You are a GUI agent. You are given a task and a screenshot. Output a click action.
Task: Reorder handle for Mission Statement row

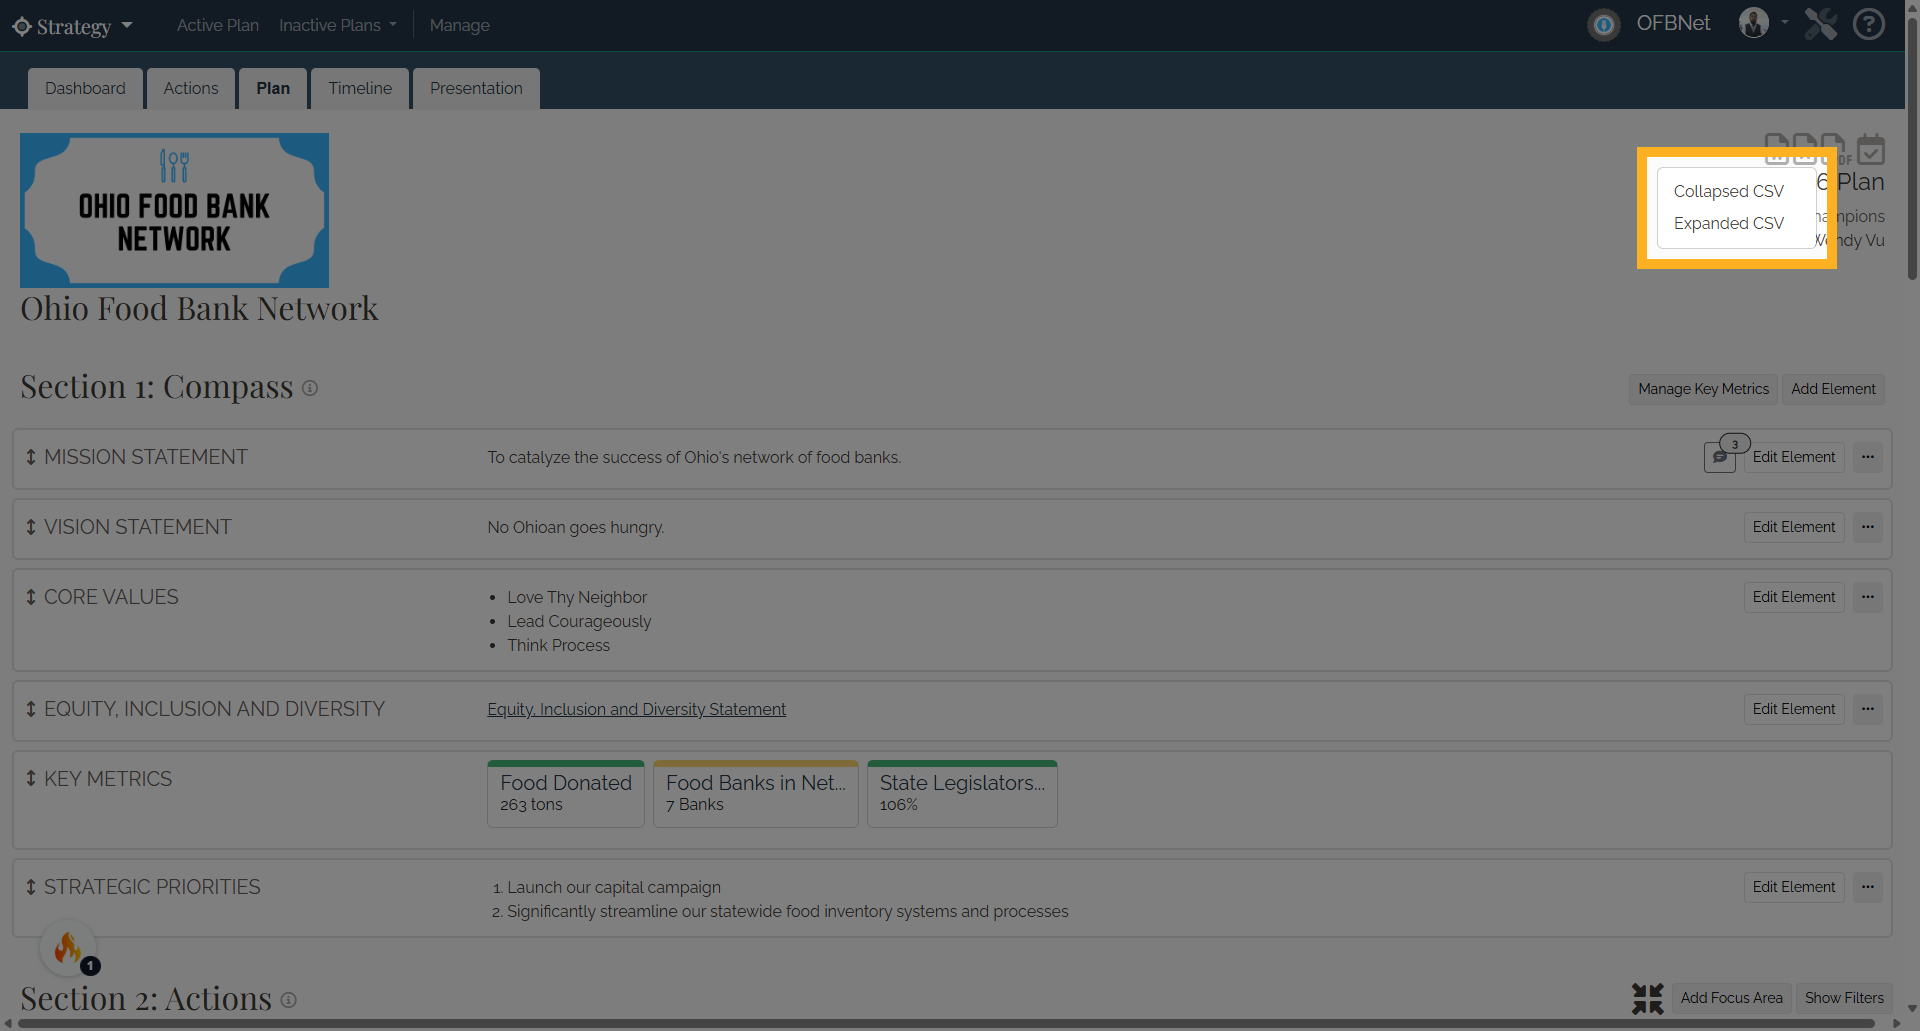coord(31,457)
